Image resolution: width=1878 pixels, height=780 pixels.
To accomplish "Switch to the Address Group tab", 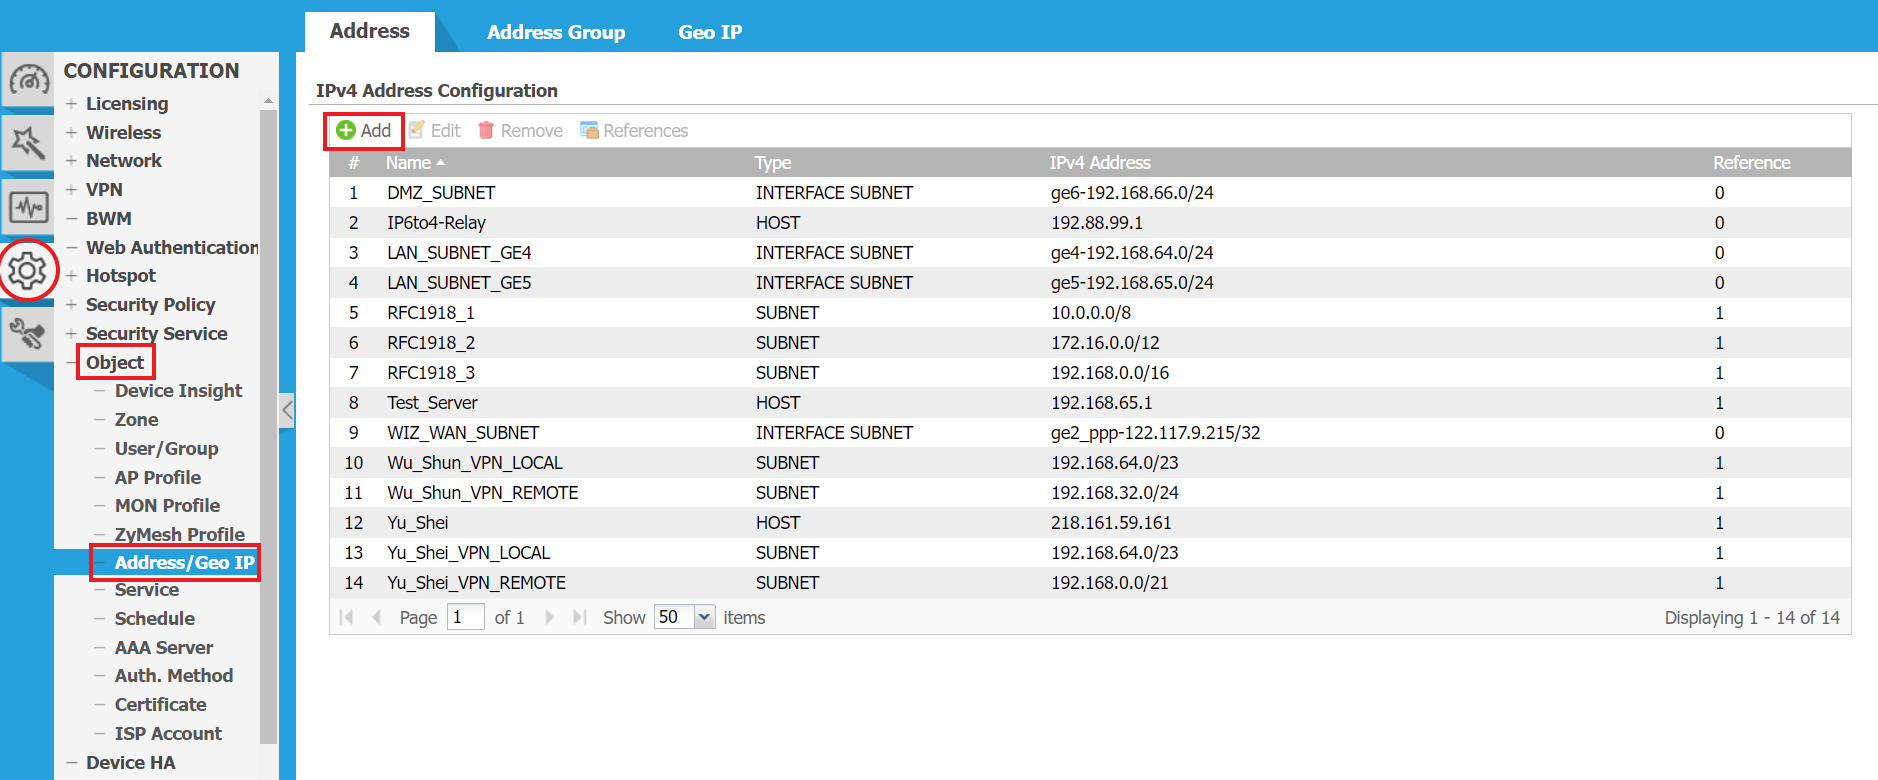I will tap(556, 32).
